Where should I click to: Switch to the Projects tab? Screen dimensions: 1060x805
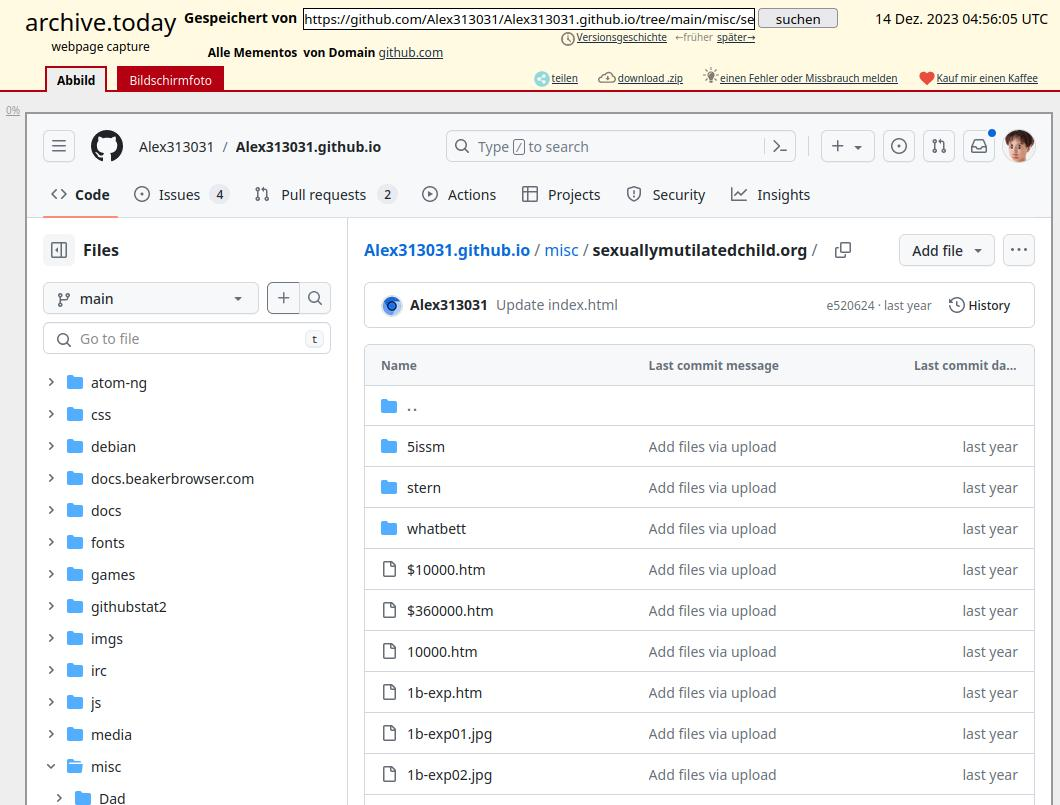pos(561,195)
